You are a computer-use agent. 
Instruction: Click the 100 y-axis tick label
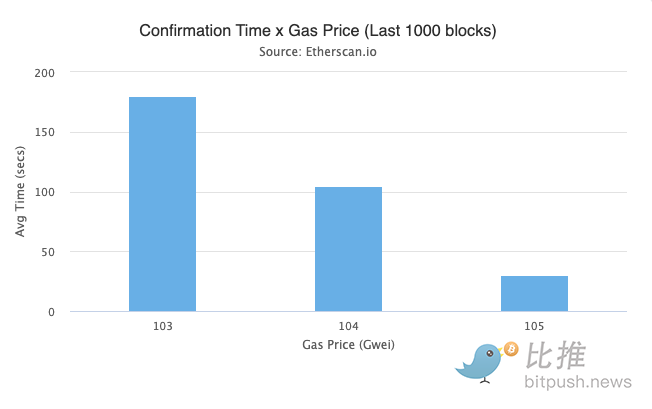tap(44, 192)
